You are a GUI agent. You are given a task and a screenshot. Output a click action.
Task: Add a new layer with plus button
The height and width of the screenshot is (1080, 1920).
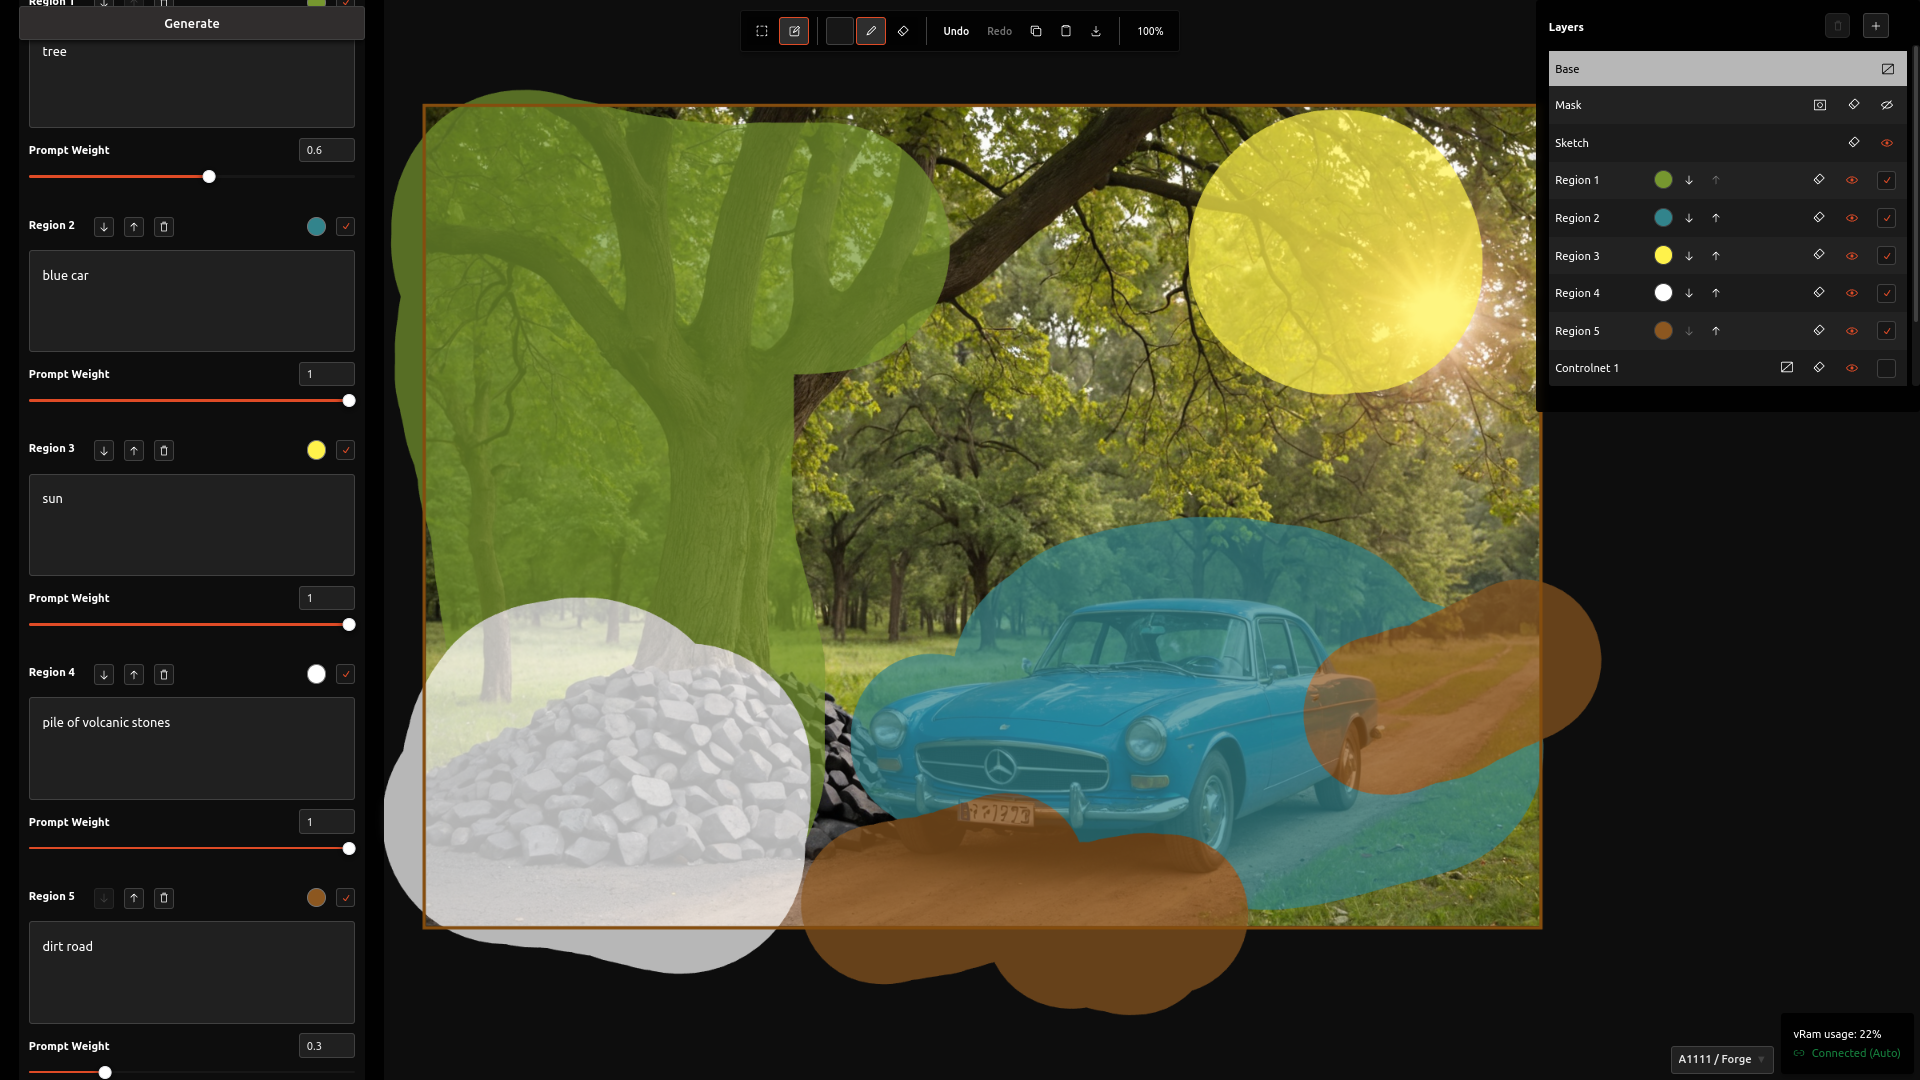click(1876, 26)
